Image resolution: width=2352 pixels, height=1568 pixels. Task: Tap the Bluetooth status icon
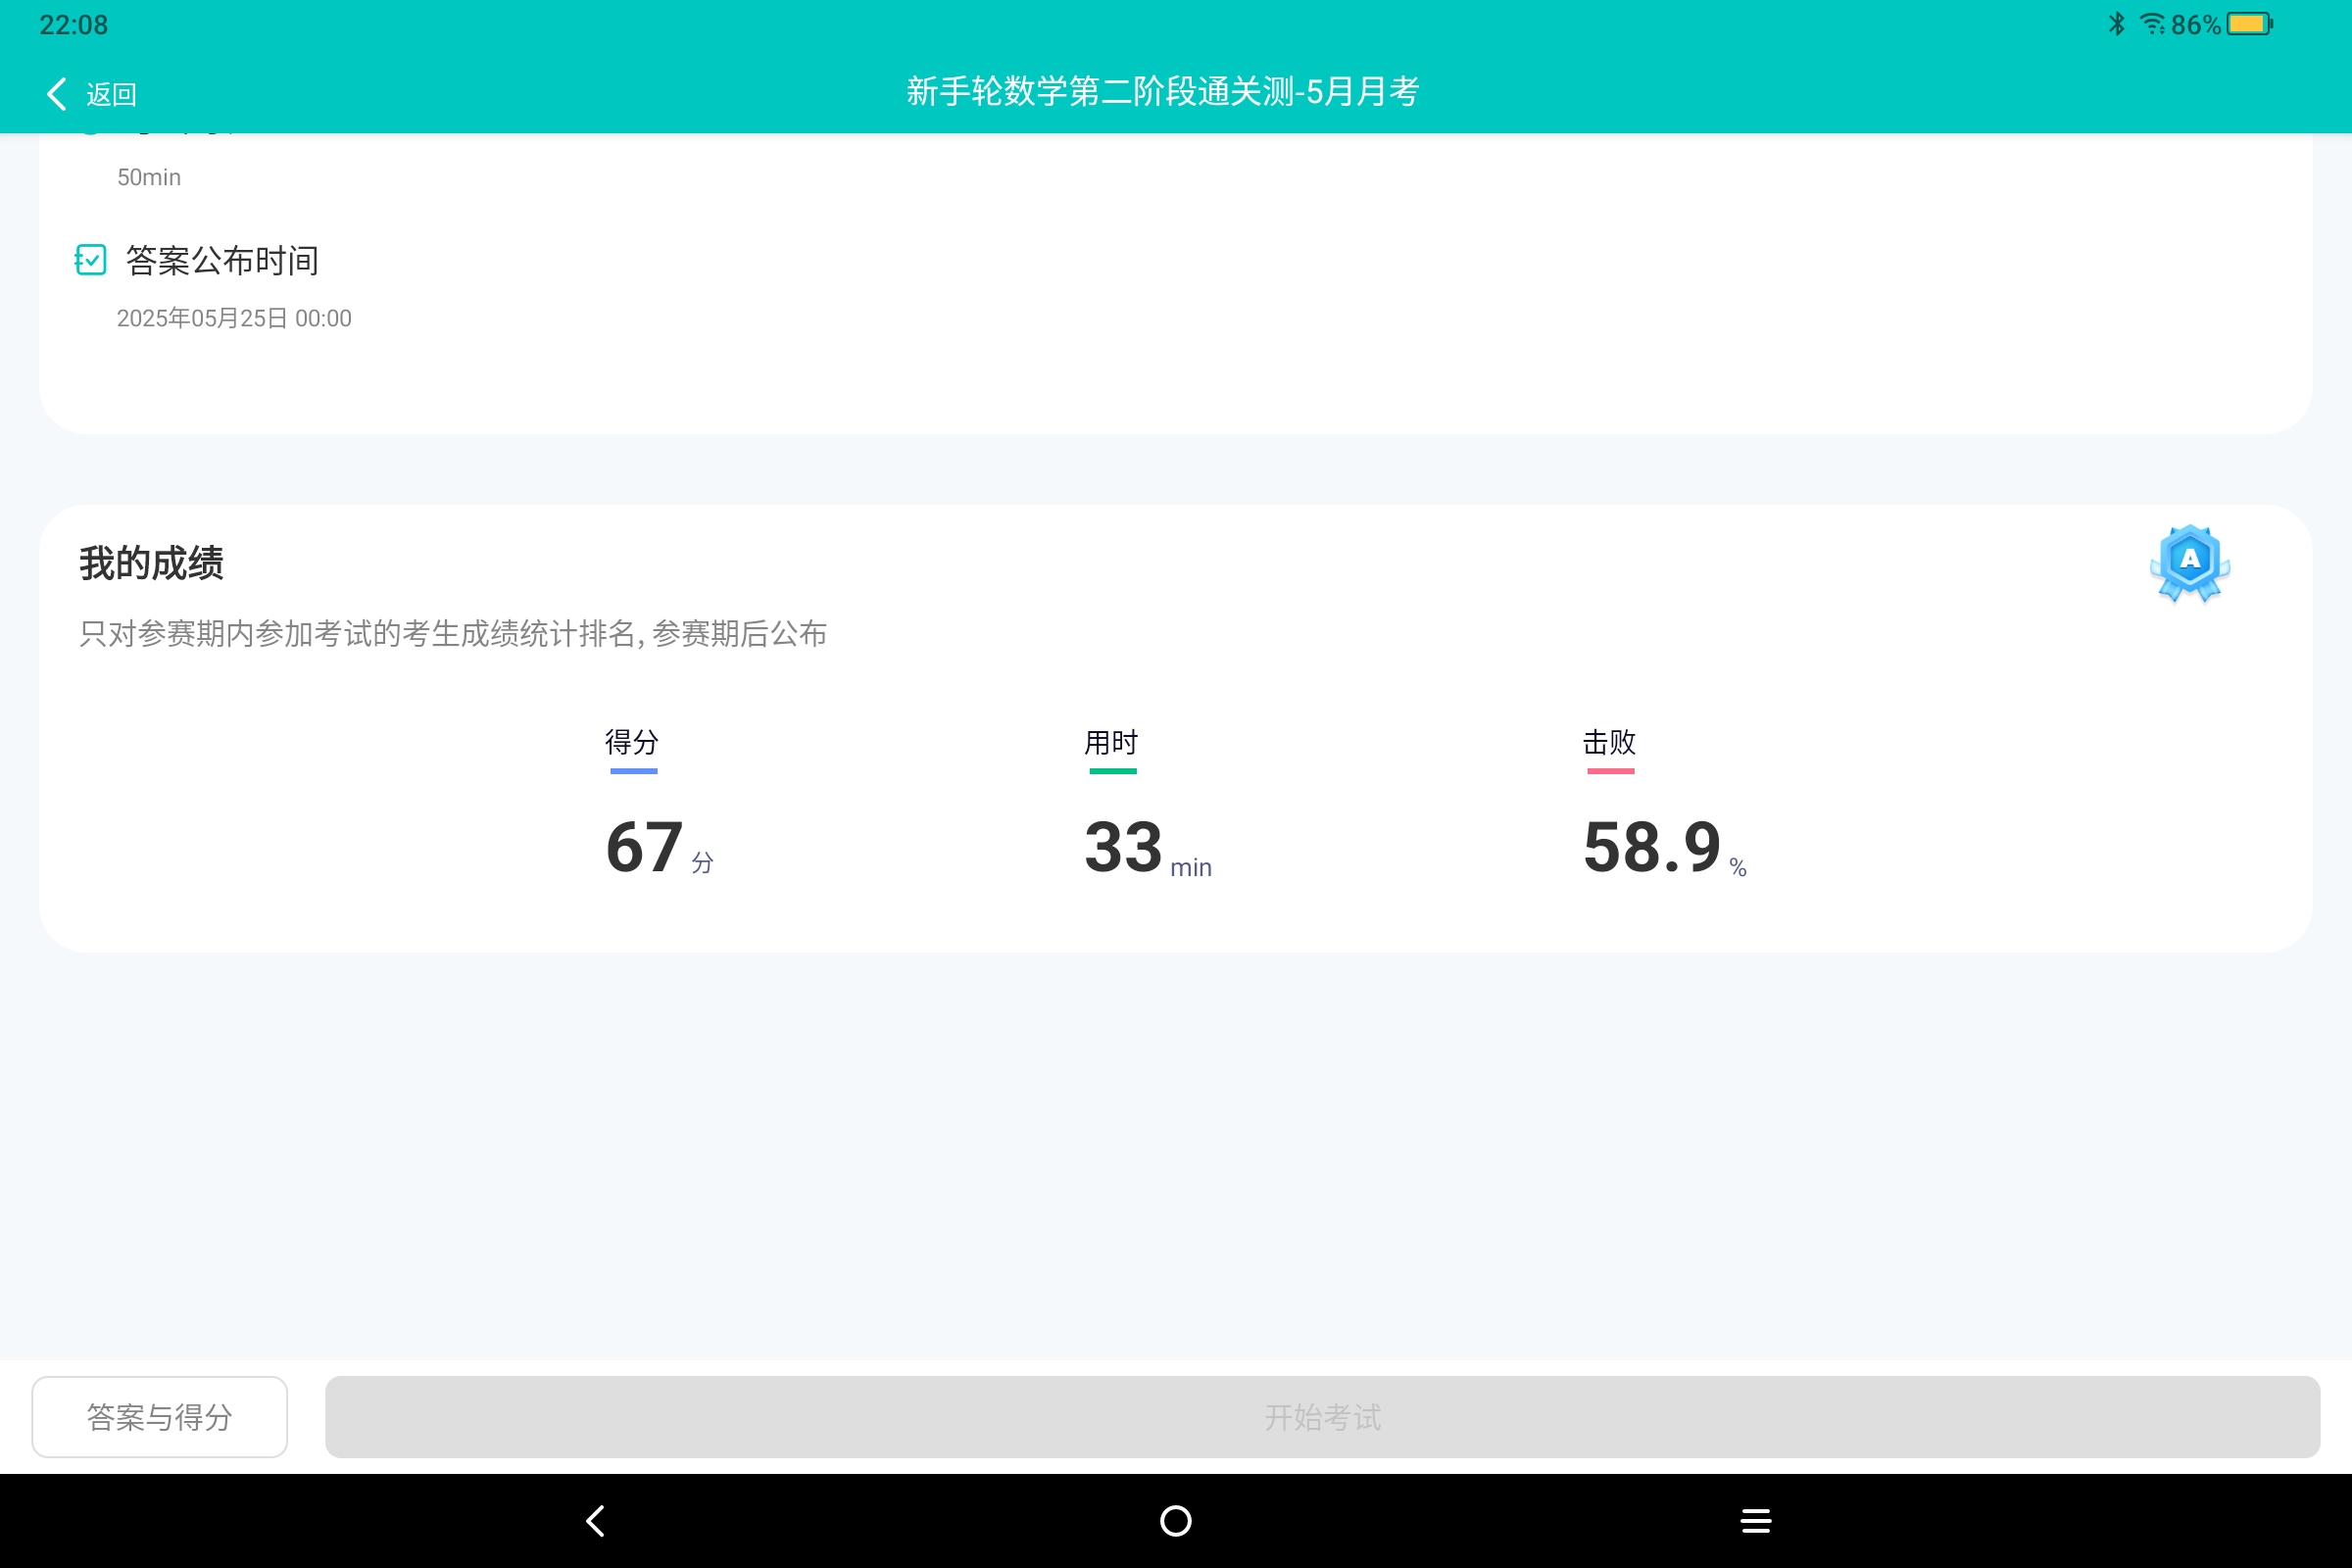coord(2116,24)
